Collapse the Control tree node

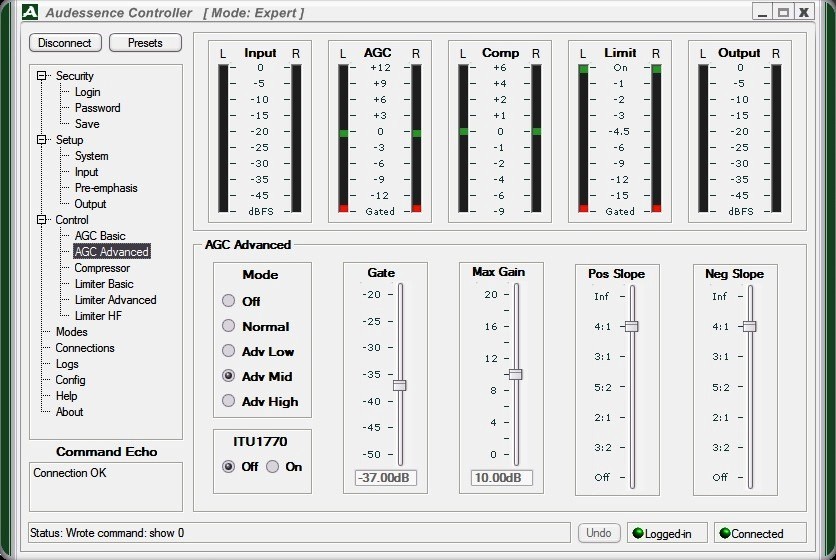42,220
